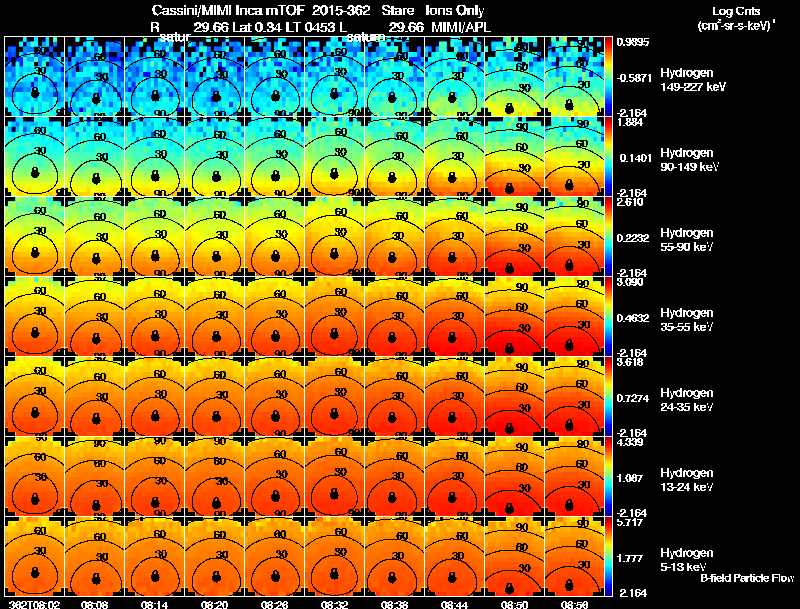Open the 08:38 panel in the 90-149 keV row
The width and height of the screenshot is (800, 609).
coord(394,157)
